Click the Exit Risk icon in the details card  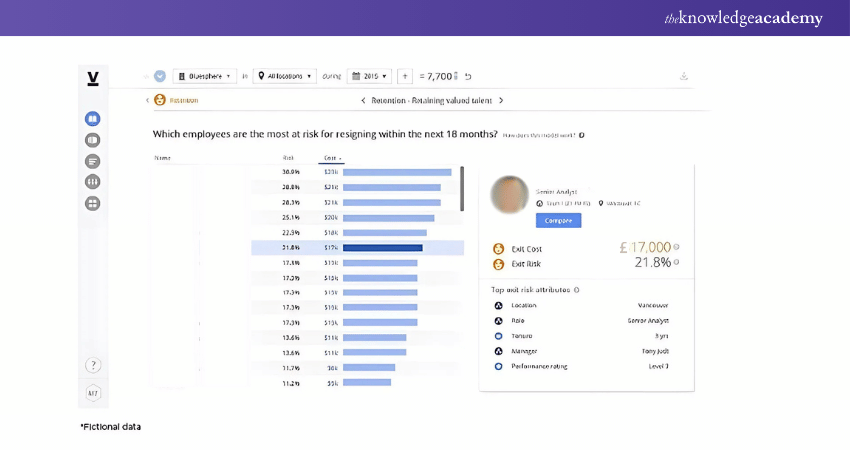tap(498, 264)
